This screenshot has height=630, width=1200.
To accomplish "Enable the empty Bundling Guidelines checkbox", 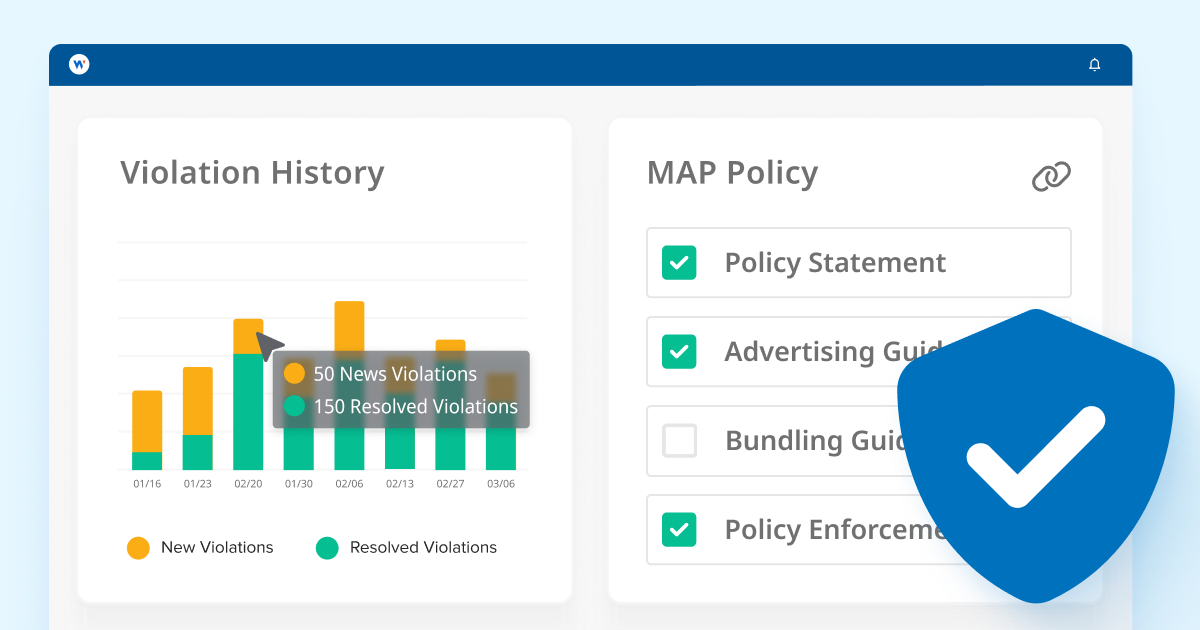I will (x=679, y=440).
